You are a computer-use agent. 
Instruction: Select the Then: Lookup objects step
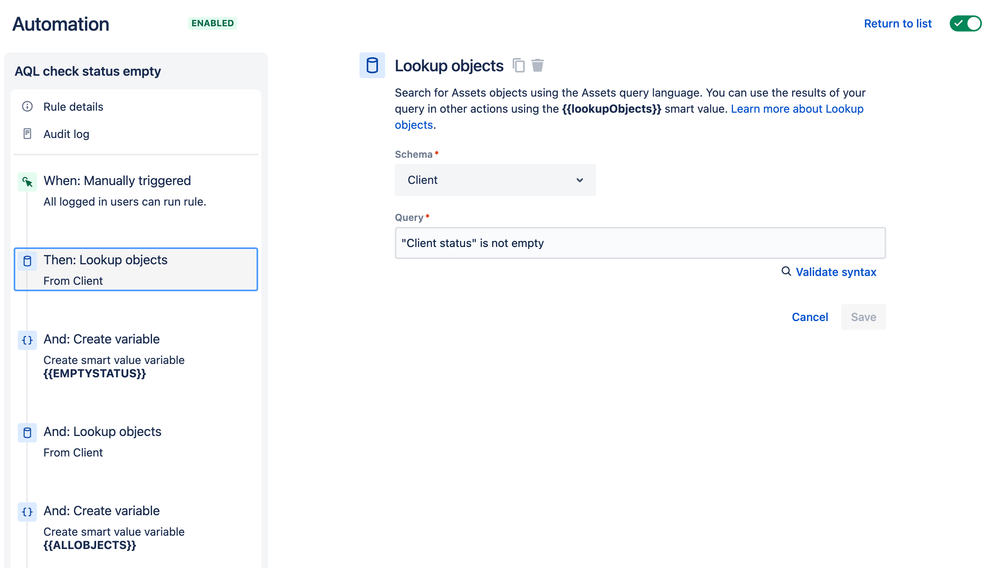click(x=136, y=269)
